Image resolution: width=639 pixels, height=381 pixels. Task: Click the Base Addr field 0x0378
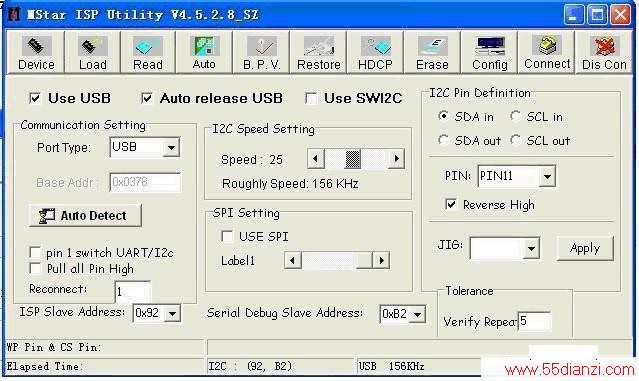(145, 182)
